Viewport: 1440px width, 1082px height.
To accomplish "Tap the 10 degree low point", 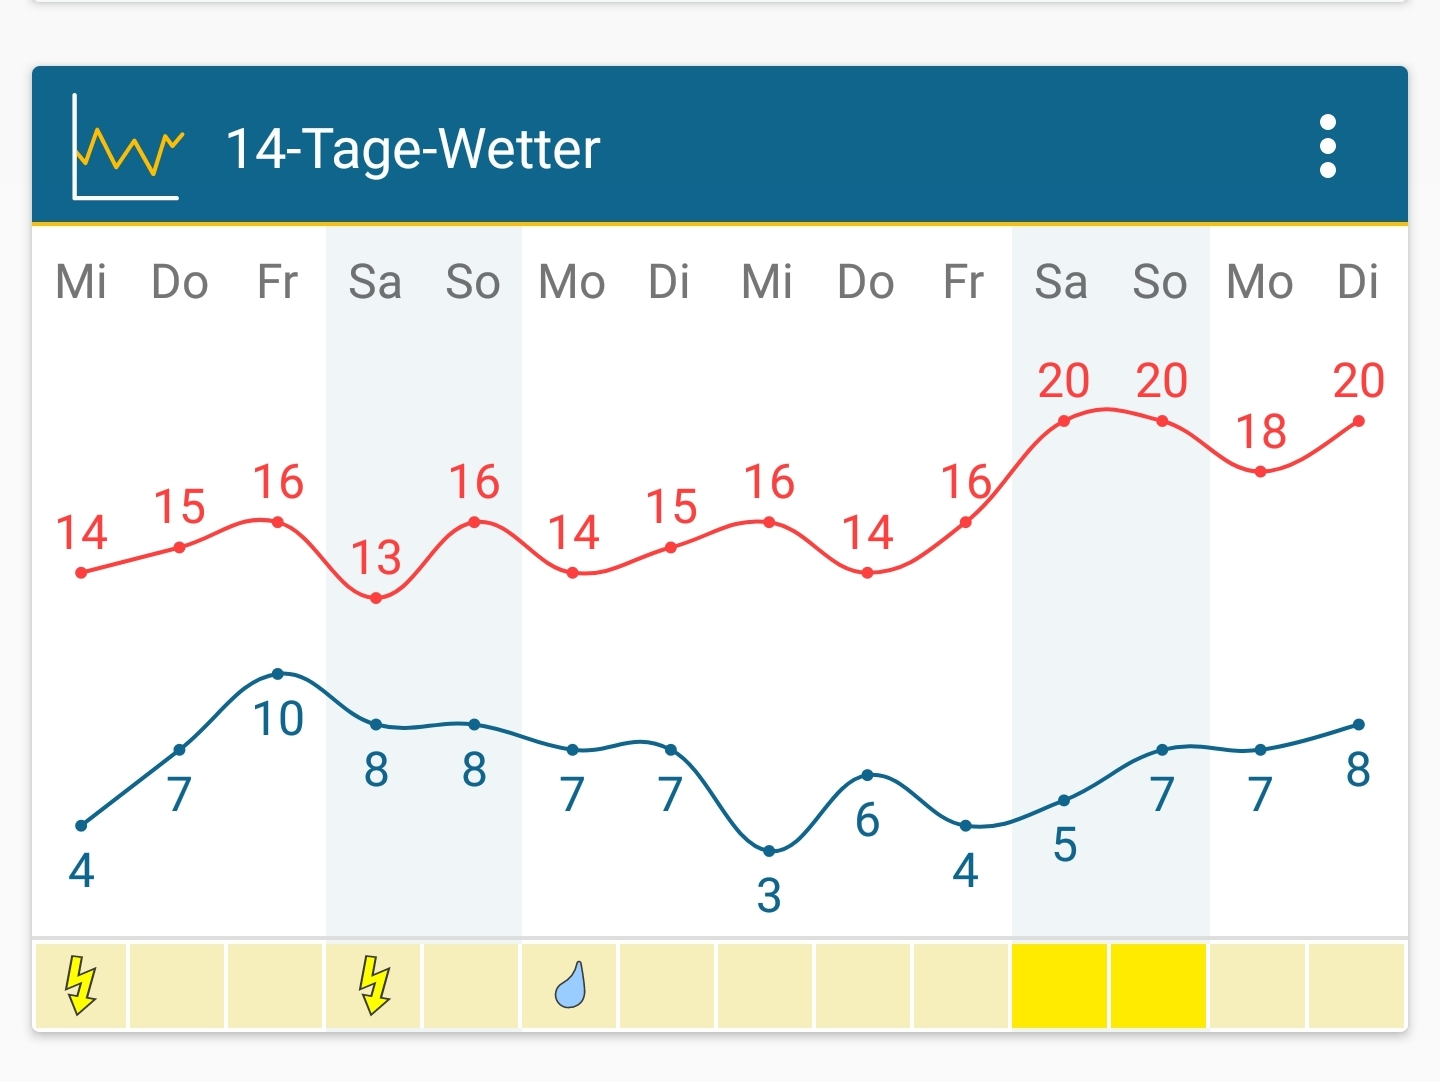I will tap(278, 674).
